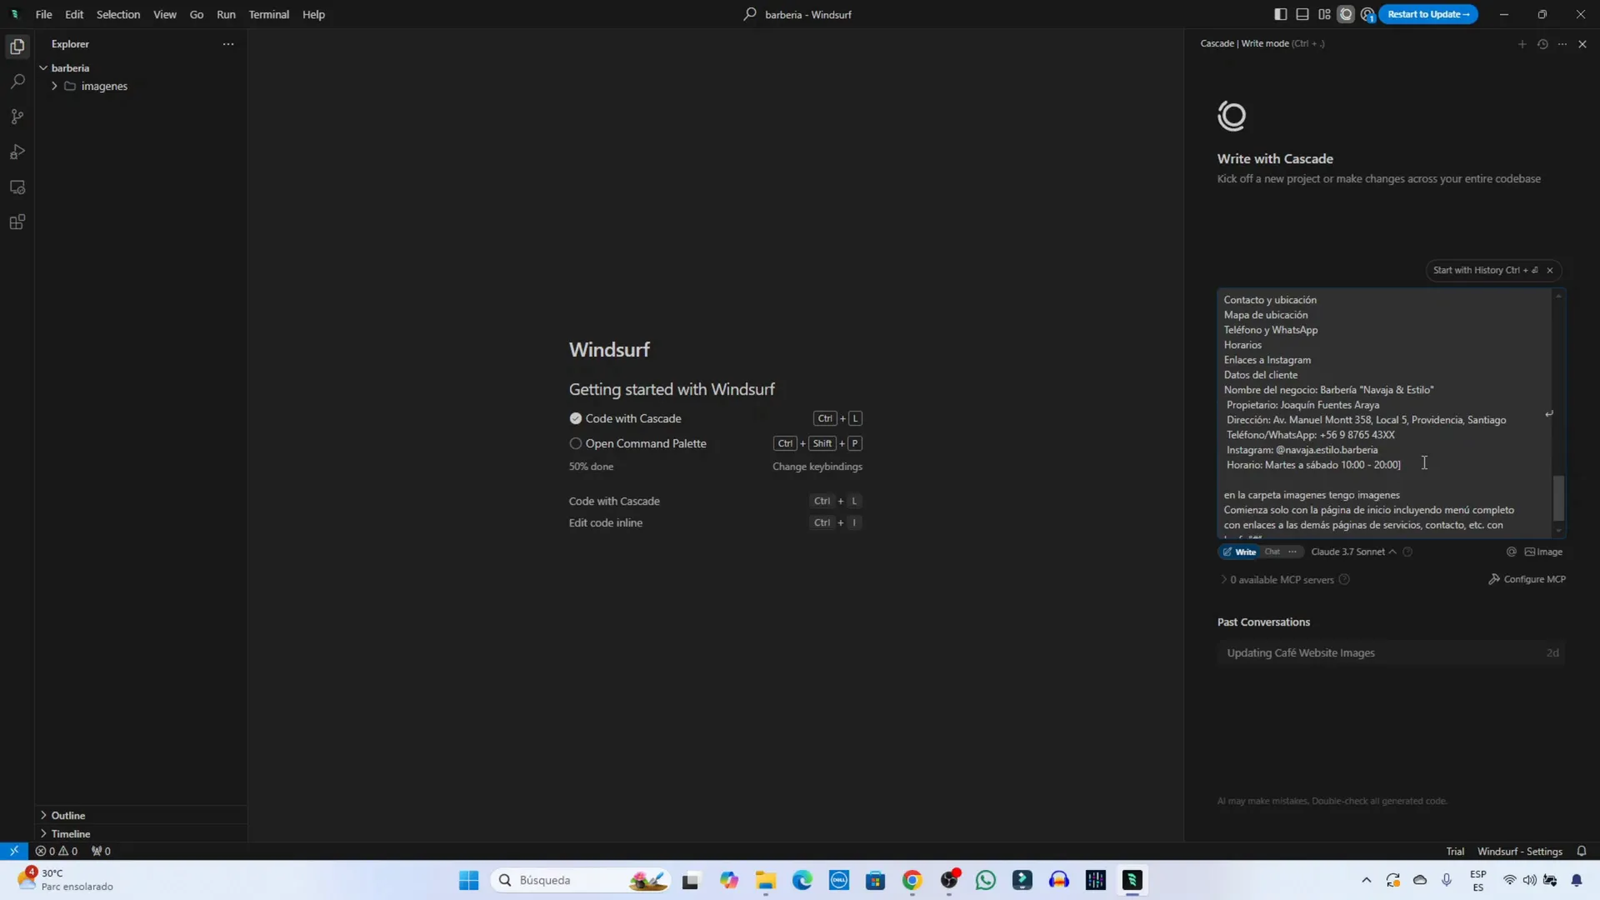Start a new Cascade conversation with plus icon
1600x900 pixels.
(x=1522, y=43)
